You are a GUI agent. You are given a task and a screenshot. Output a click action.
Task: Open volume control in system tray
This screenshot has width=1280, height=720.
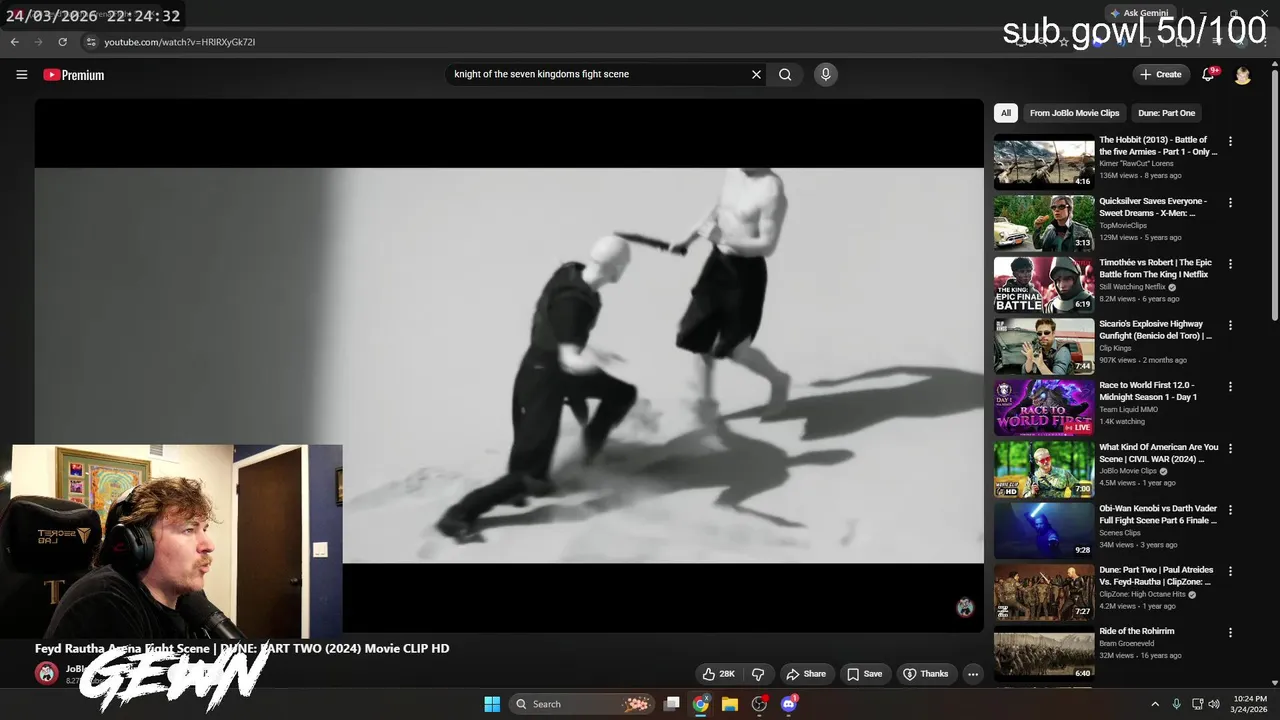(x=1216, y=704)
